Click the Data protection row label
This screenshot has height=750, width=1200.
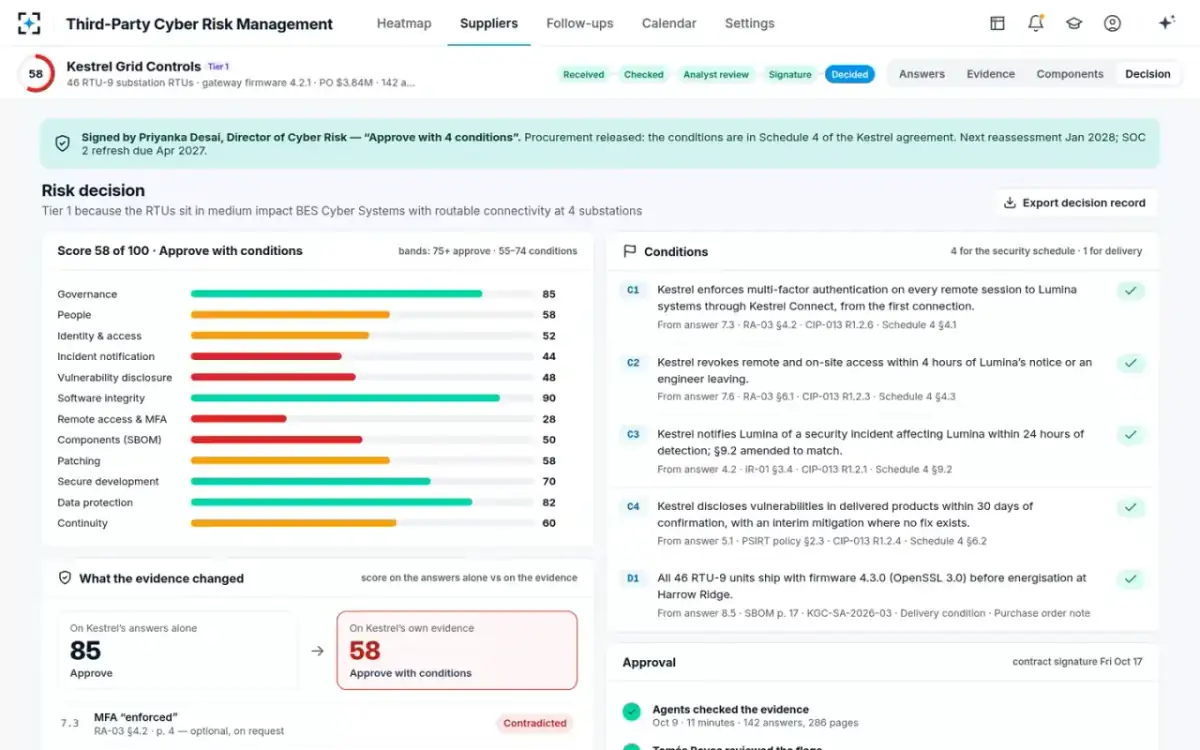tap(95, 503)
